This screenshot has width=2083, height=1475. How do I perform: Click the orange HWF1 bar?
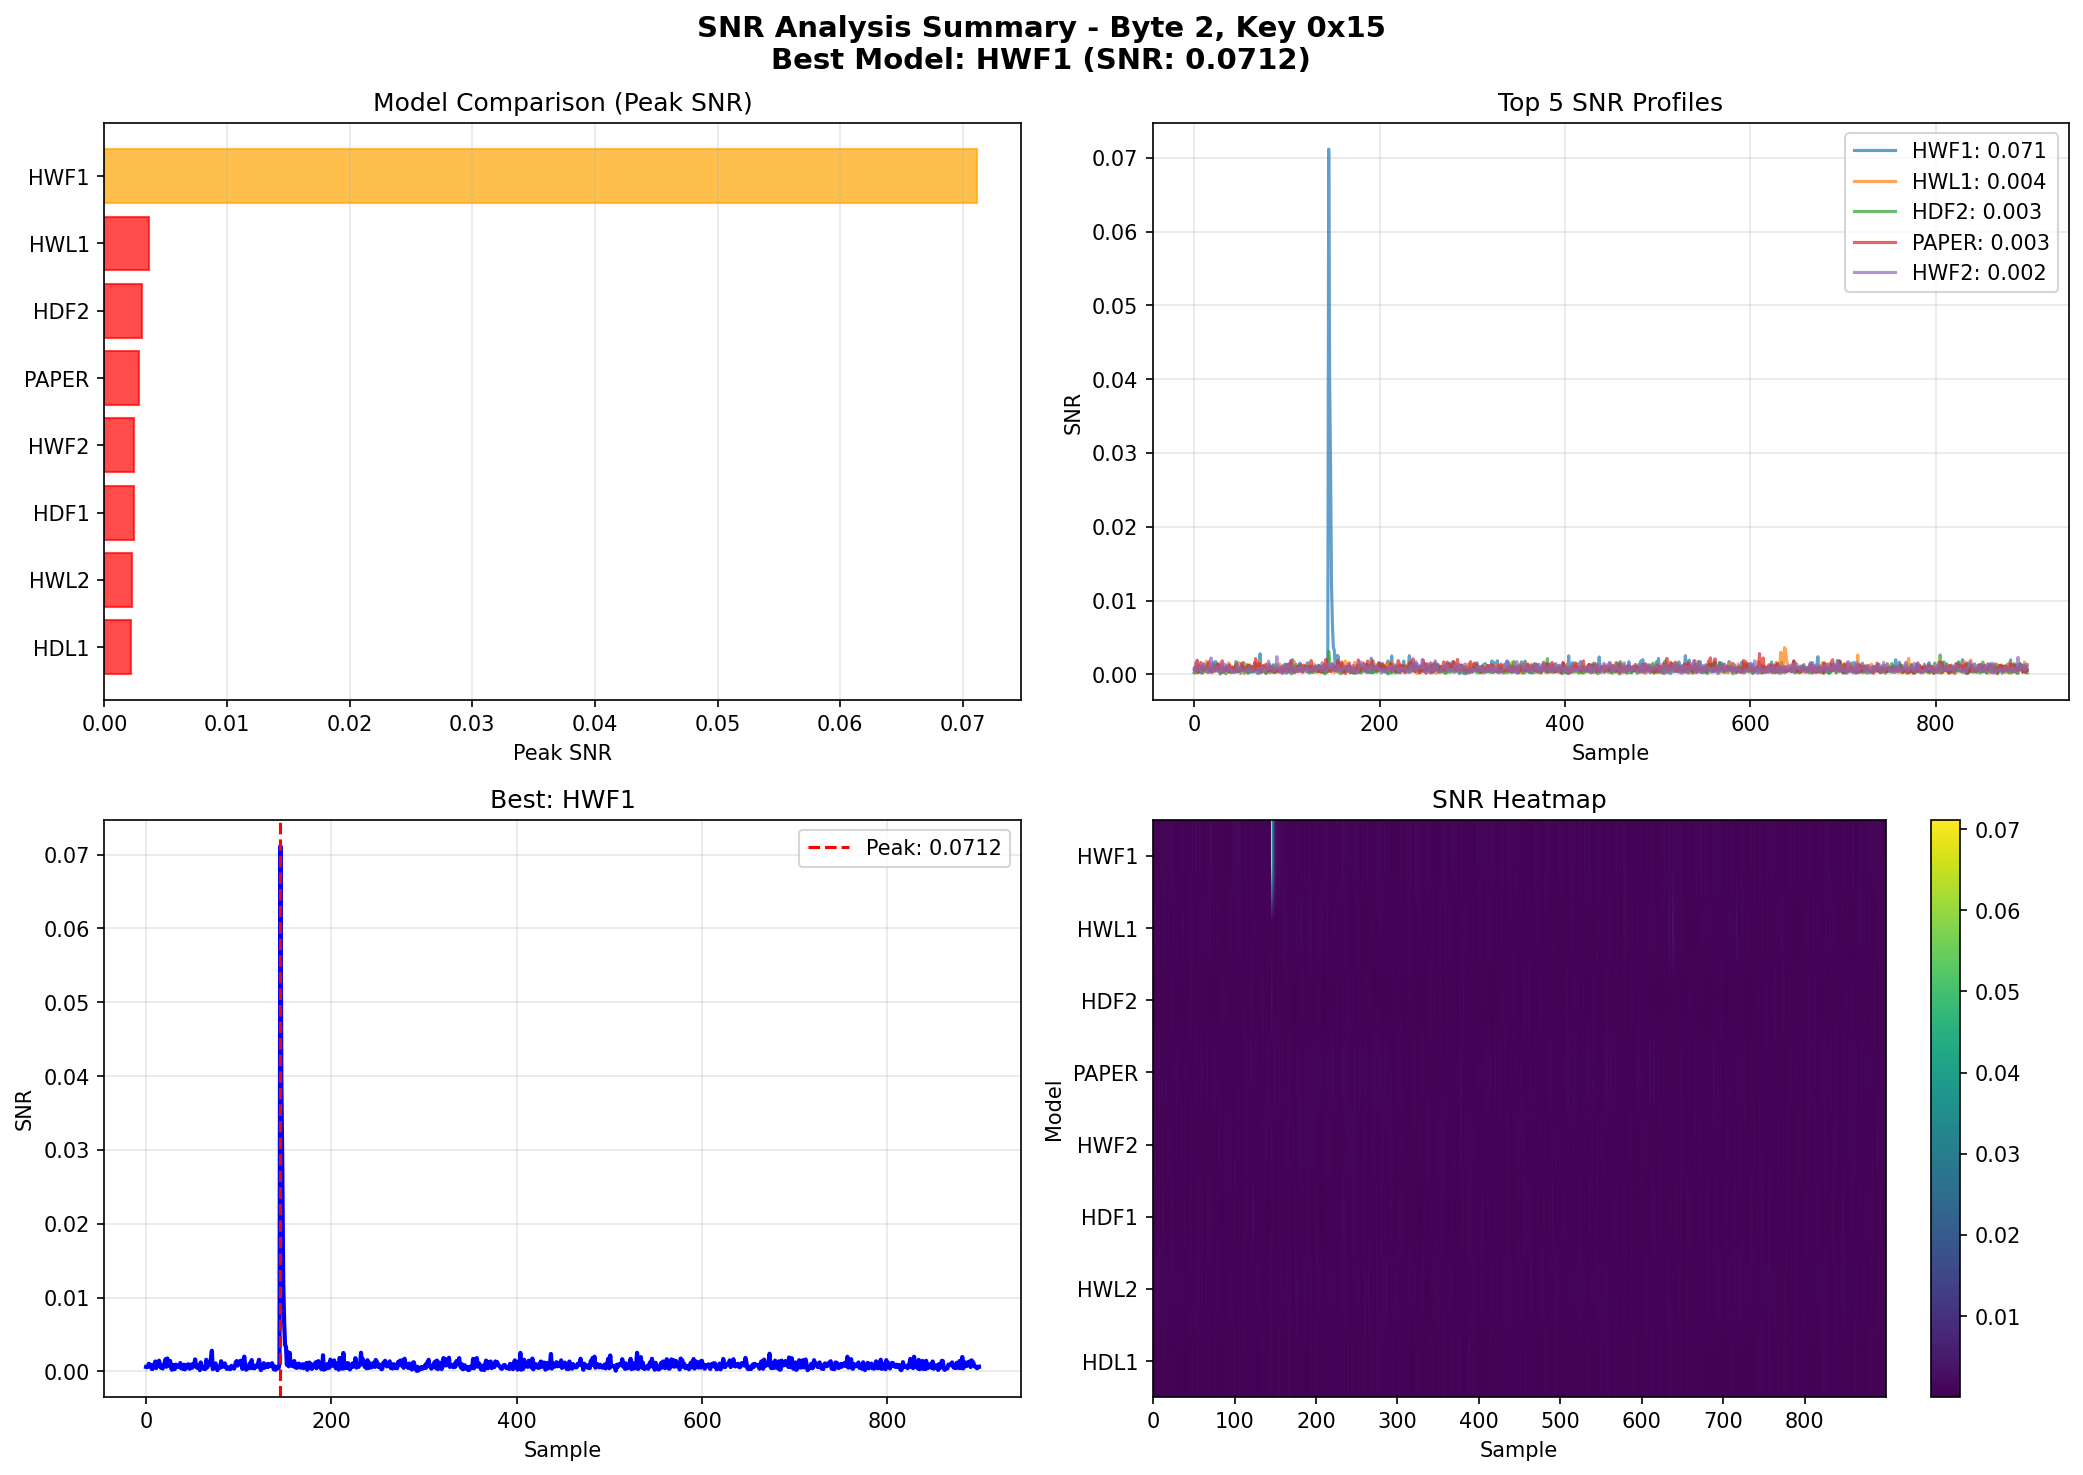point(540,176)
